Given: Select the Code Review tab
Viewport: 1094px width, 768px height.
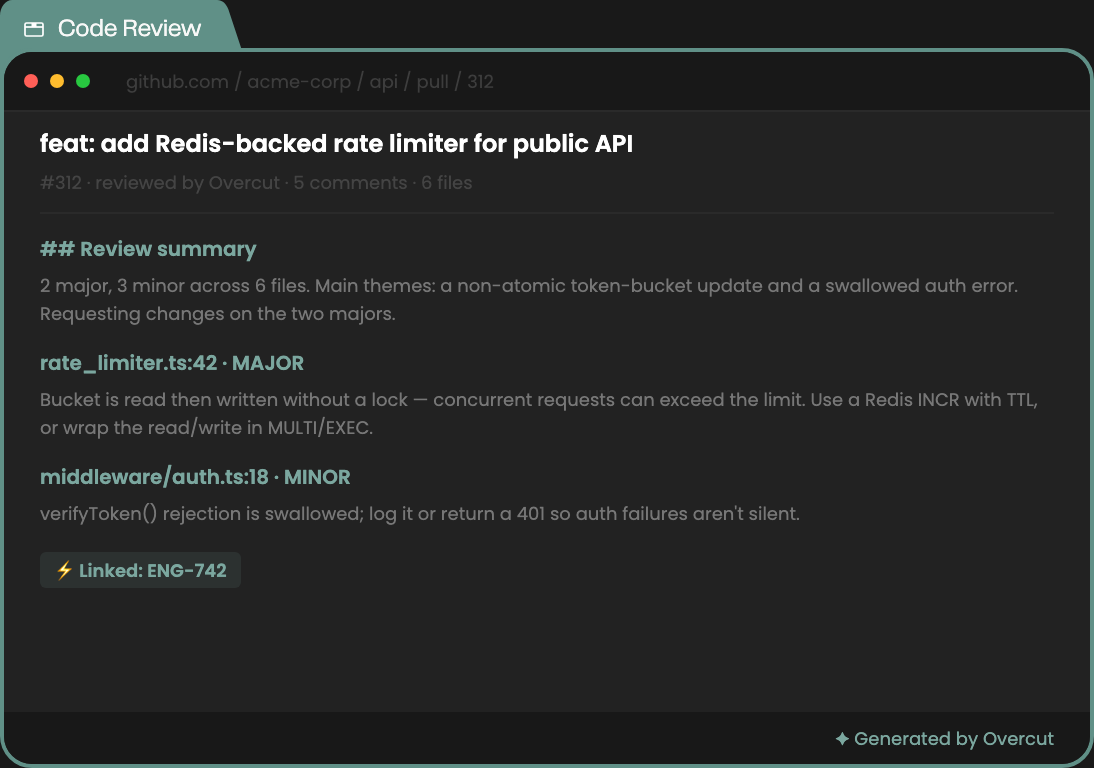Looking at the screenshot, I should pos(119,27).
